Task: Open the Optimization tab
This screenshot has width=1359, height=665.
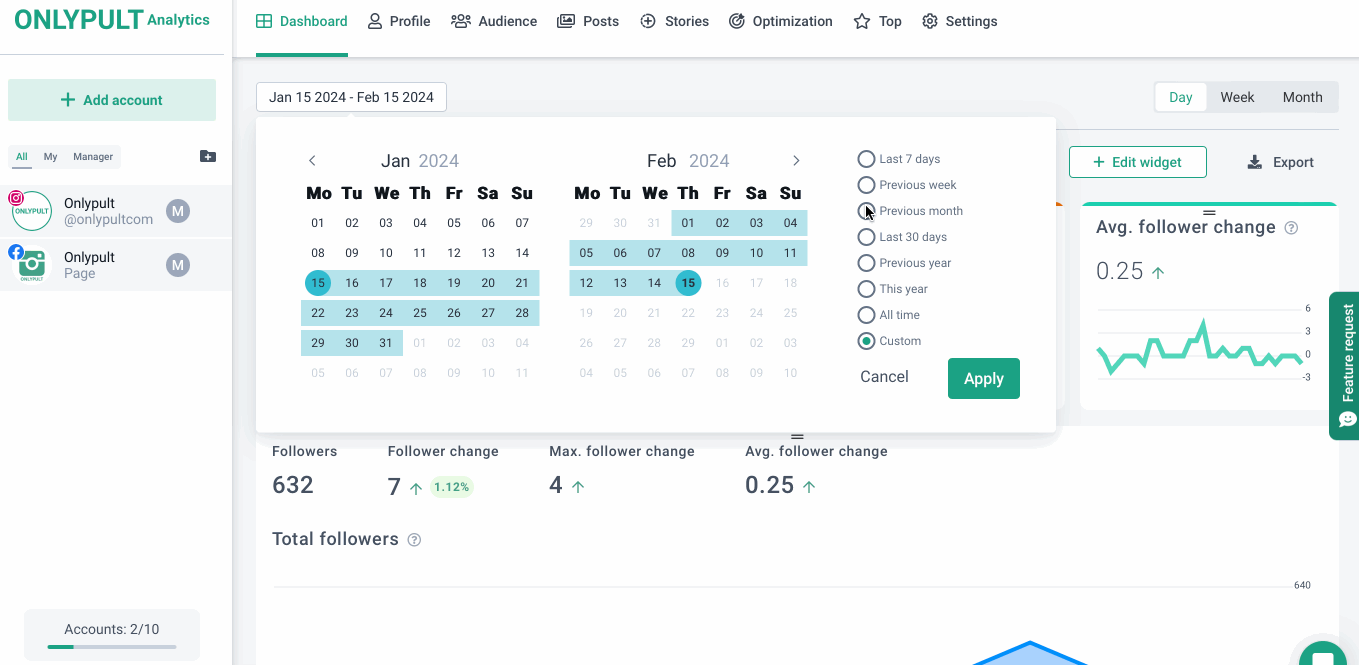Action: pos(780,21)
